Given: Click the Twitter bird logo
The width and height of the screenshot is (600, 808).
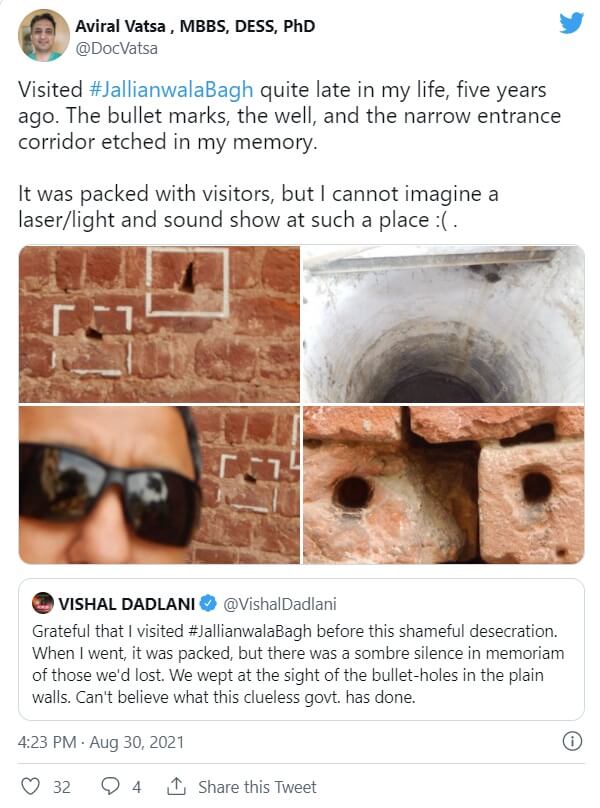Looking at the screenshot, I should tap(571, 23).
